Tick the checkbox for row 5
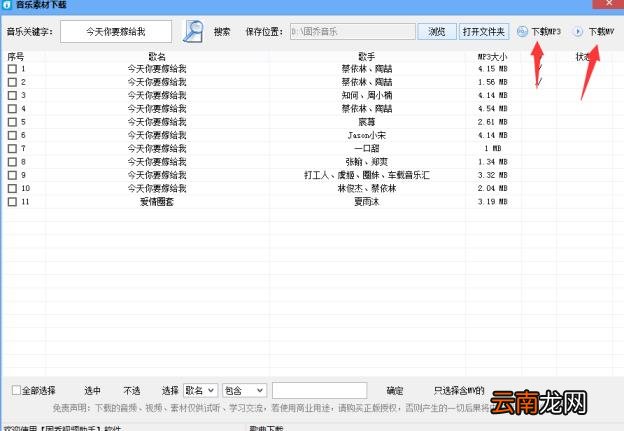Image resolution: width=624 pixels, height=431 pixels. pyautogui.click(x=12, y=122)
